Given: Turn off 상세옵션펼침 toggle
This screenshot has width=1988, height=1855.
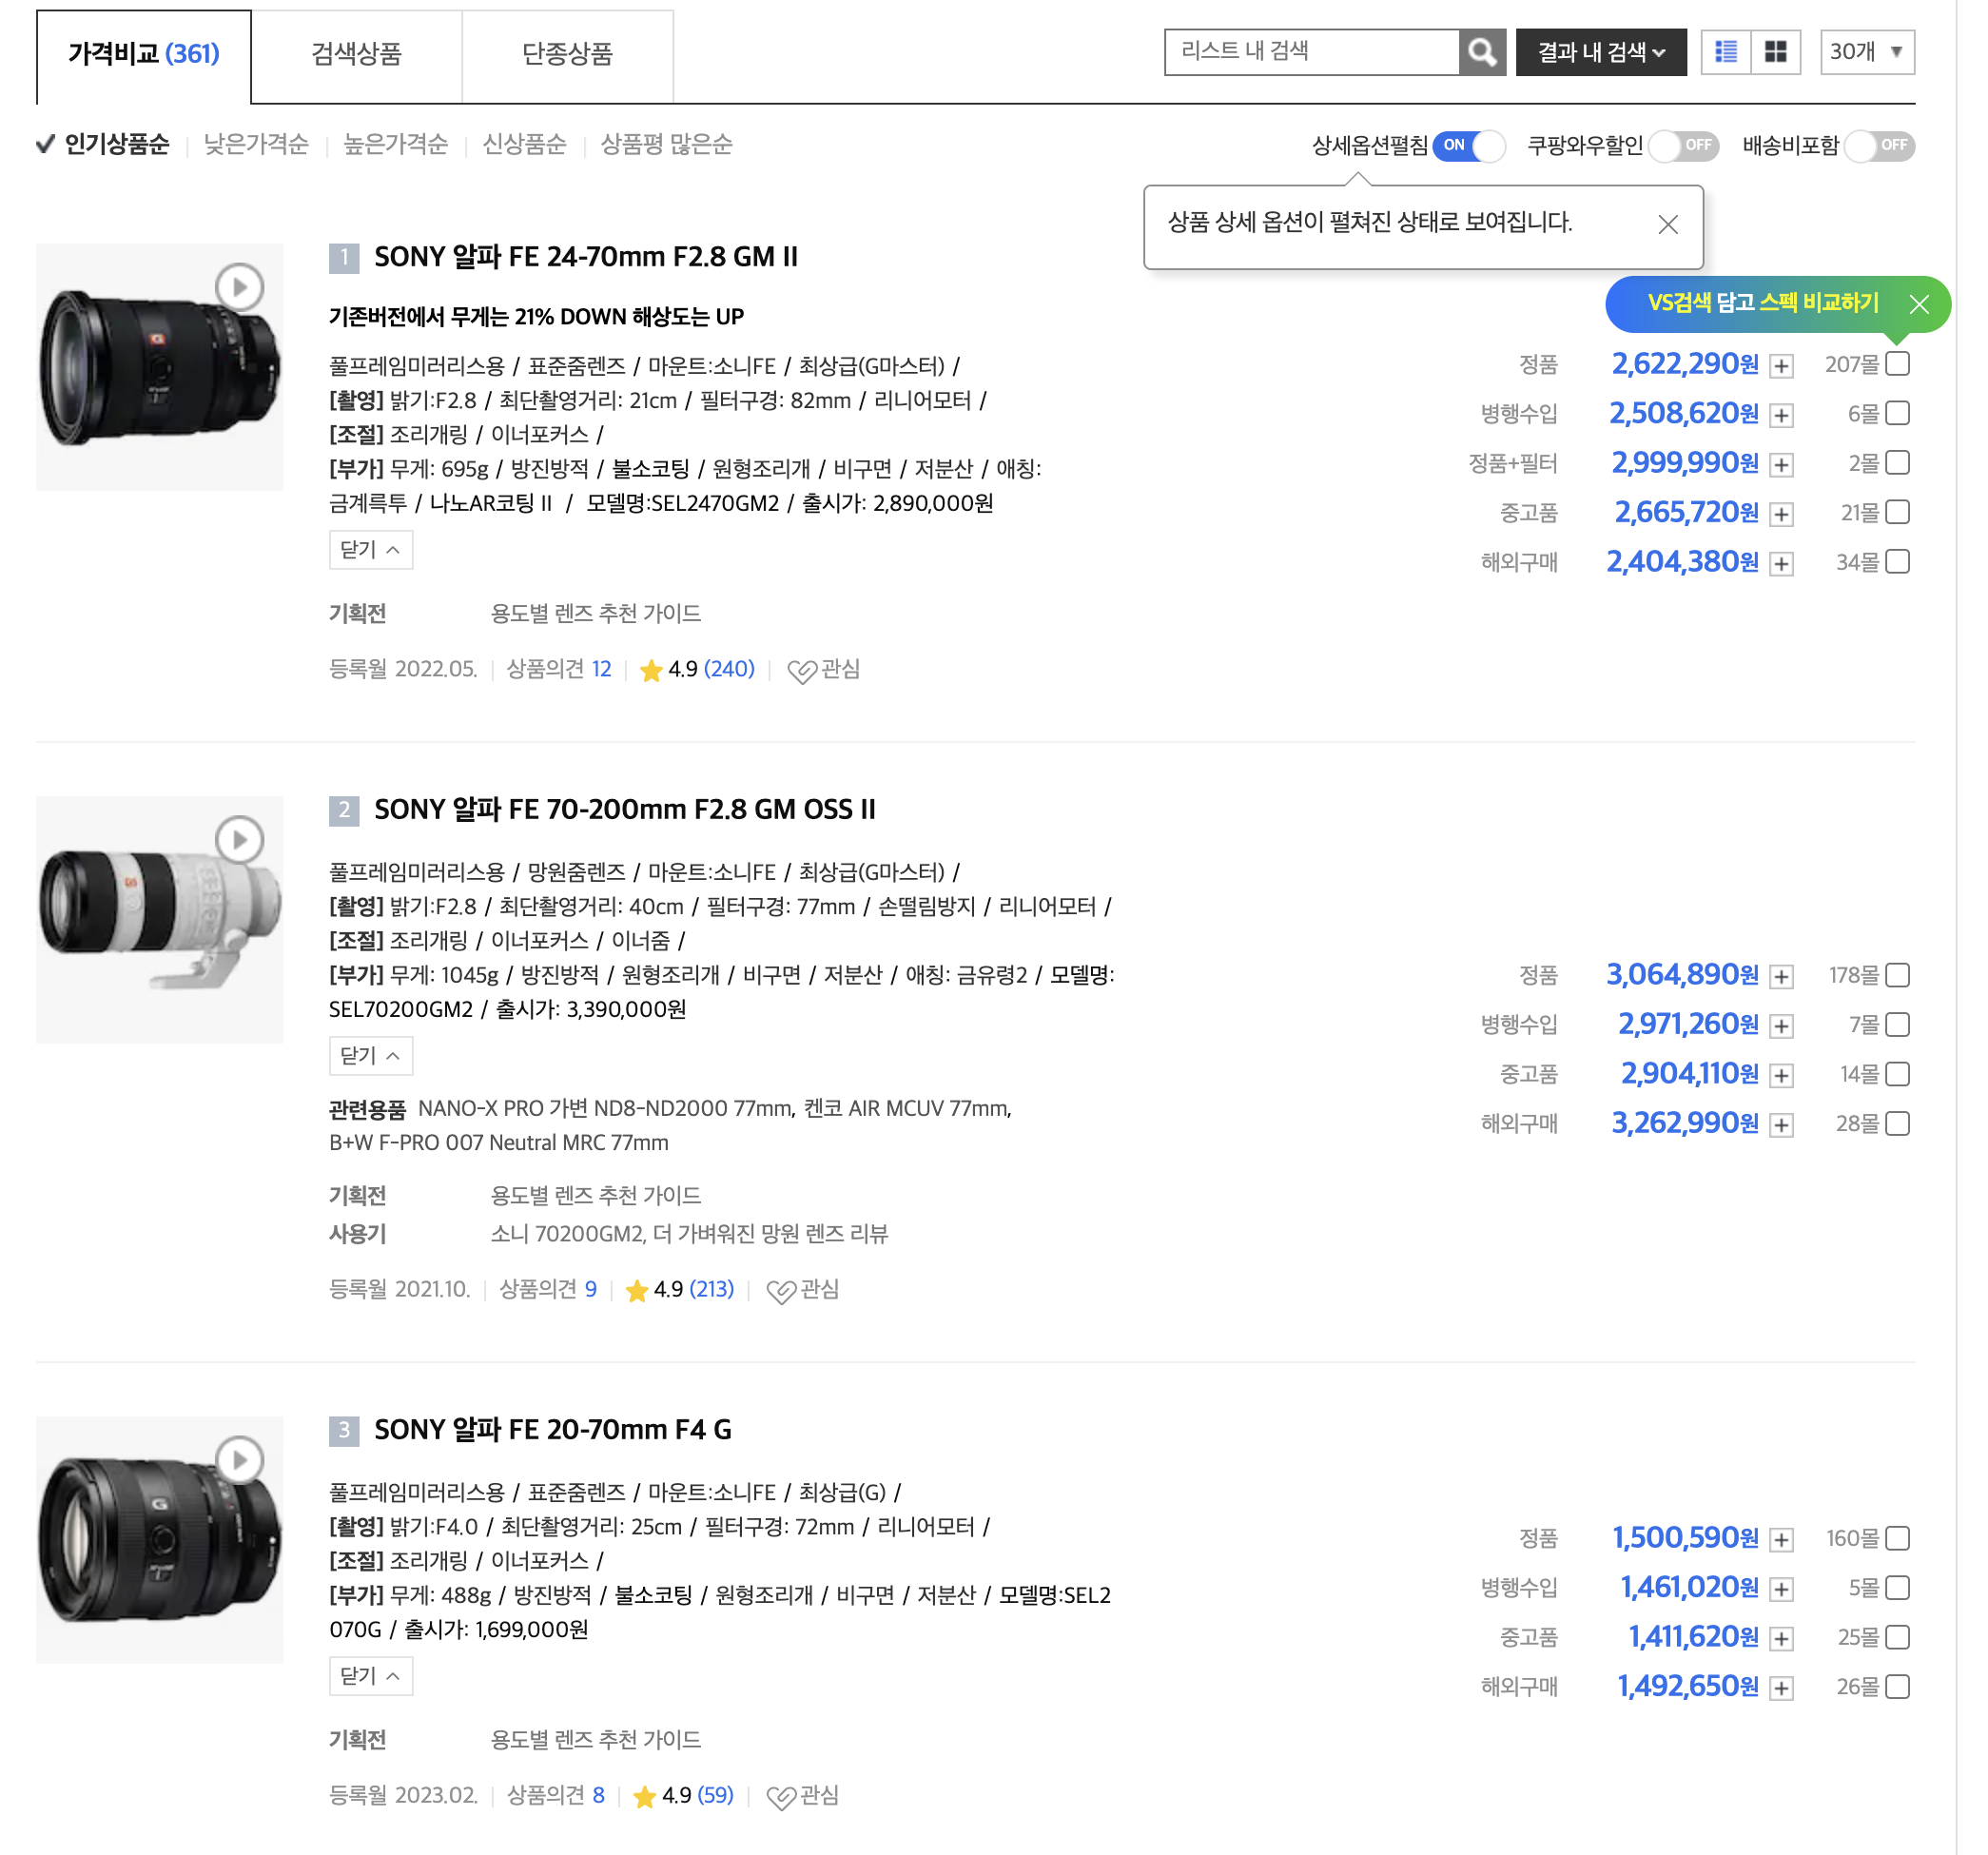Looking at the screenshot, I should (x=1468, y=146).
